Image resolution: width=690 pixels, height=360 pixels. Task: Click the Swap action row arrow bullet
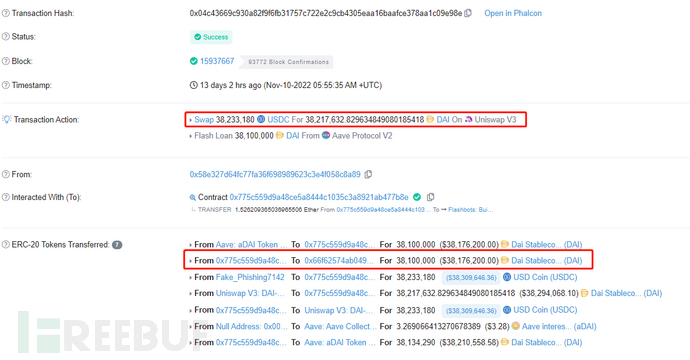(191, 120)
